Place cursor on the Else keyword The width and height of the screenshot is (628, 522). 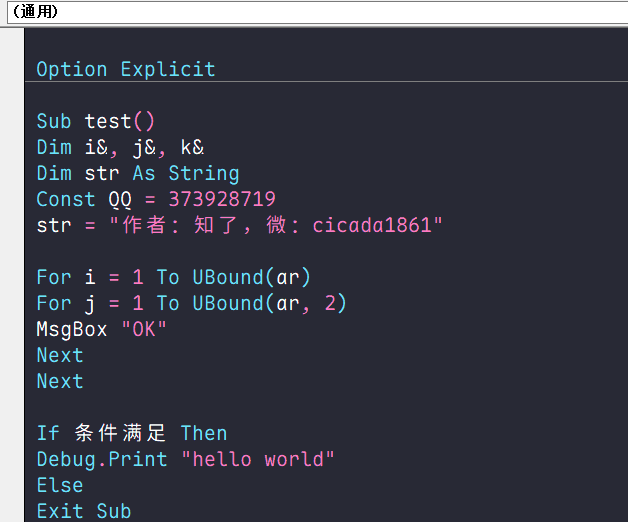tap(60, 485)
